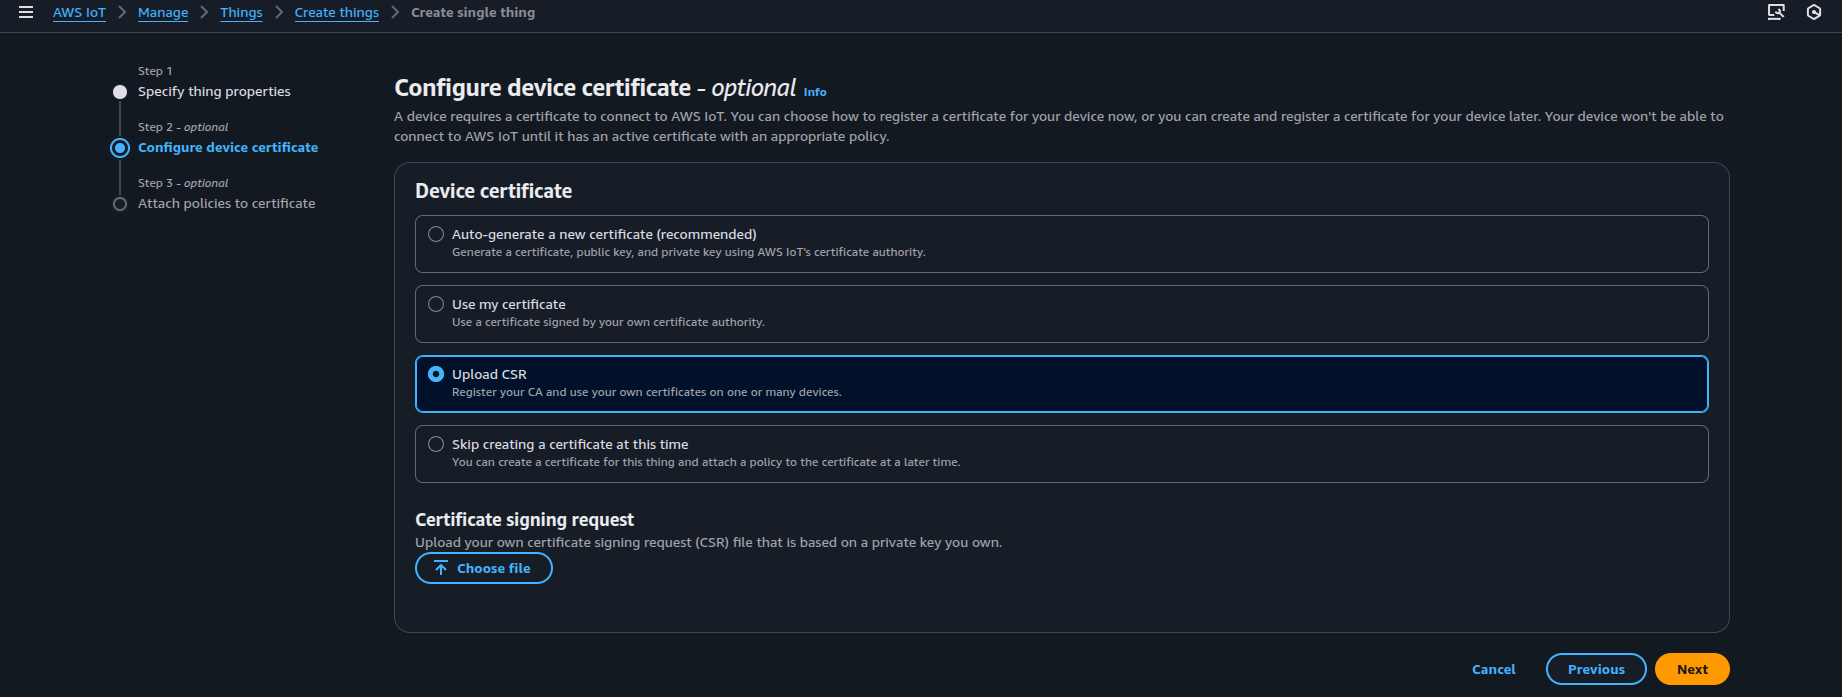Go back using the Previous button
Image resolution: width=1842 pixels, height=697 pixels.
point(1595,668)
